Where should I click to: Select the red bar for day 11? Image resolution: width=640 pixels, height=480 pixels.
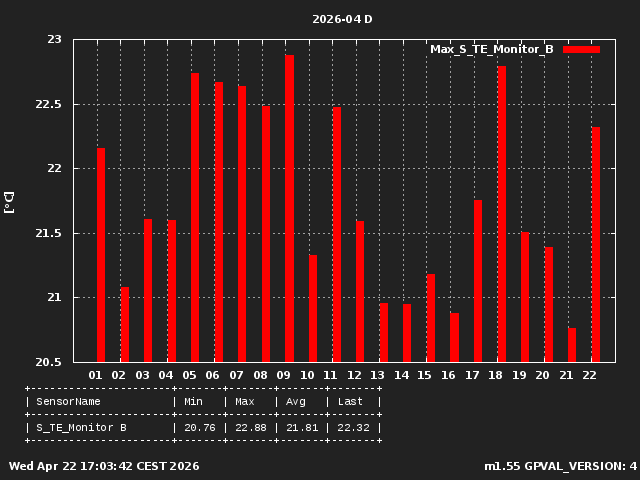click(x=337, y=235)
